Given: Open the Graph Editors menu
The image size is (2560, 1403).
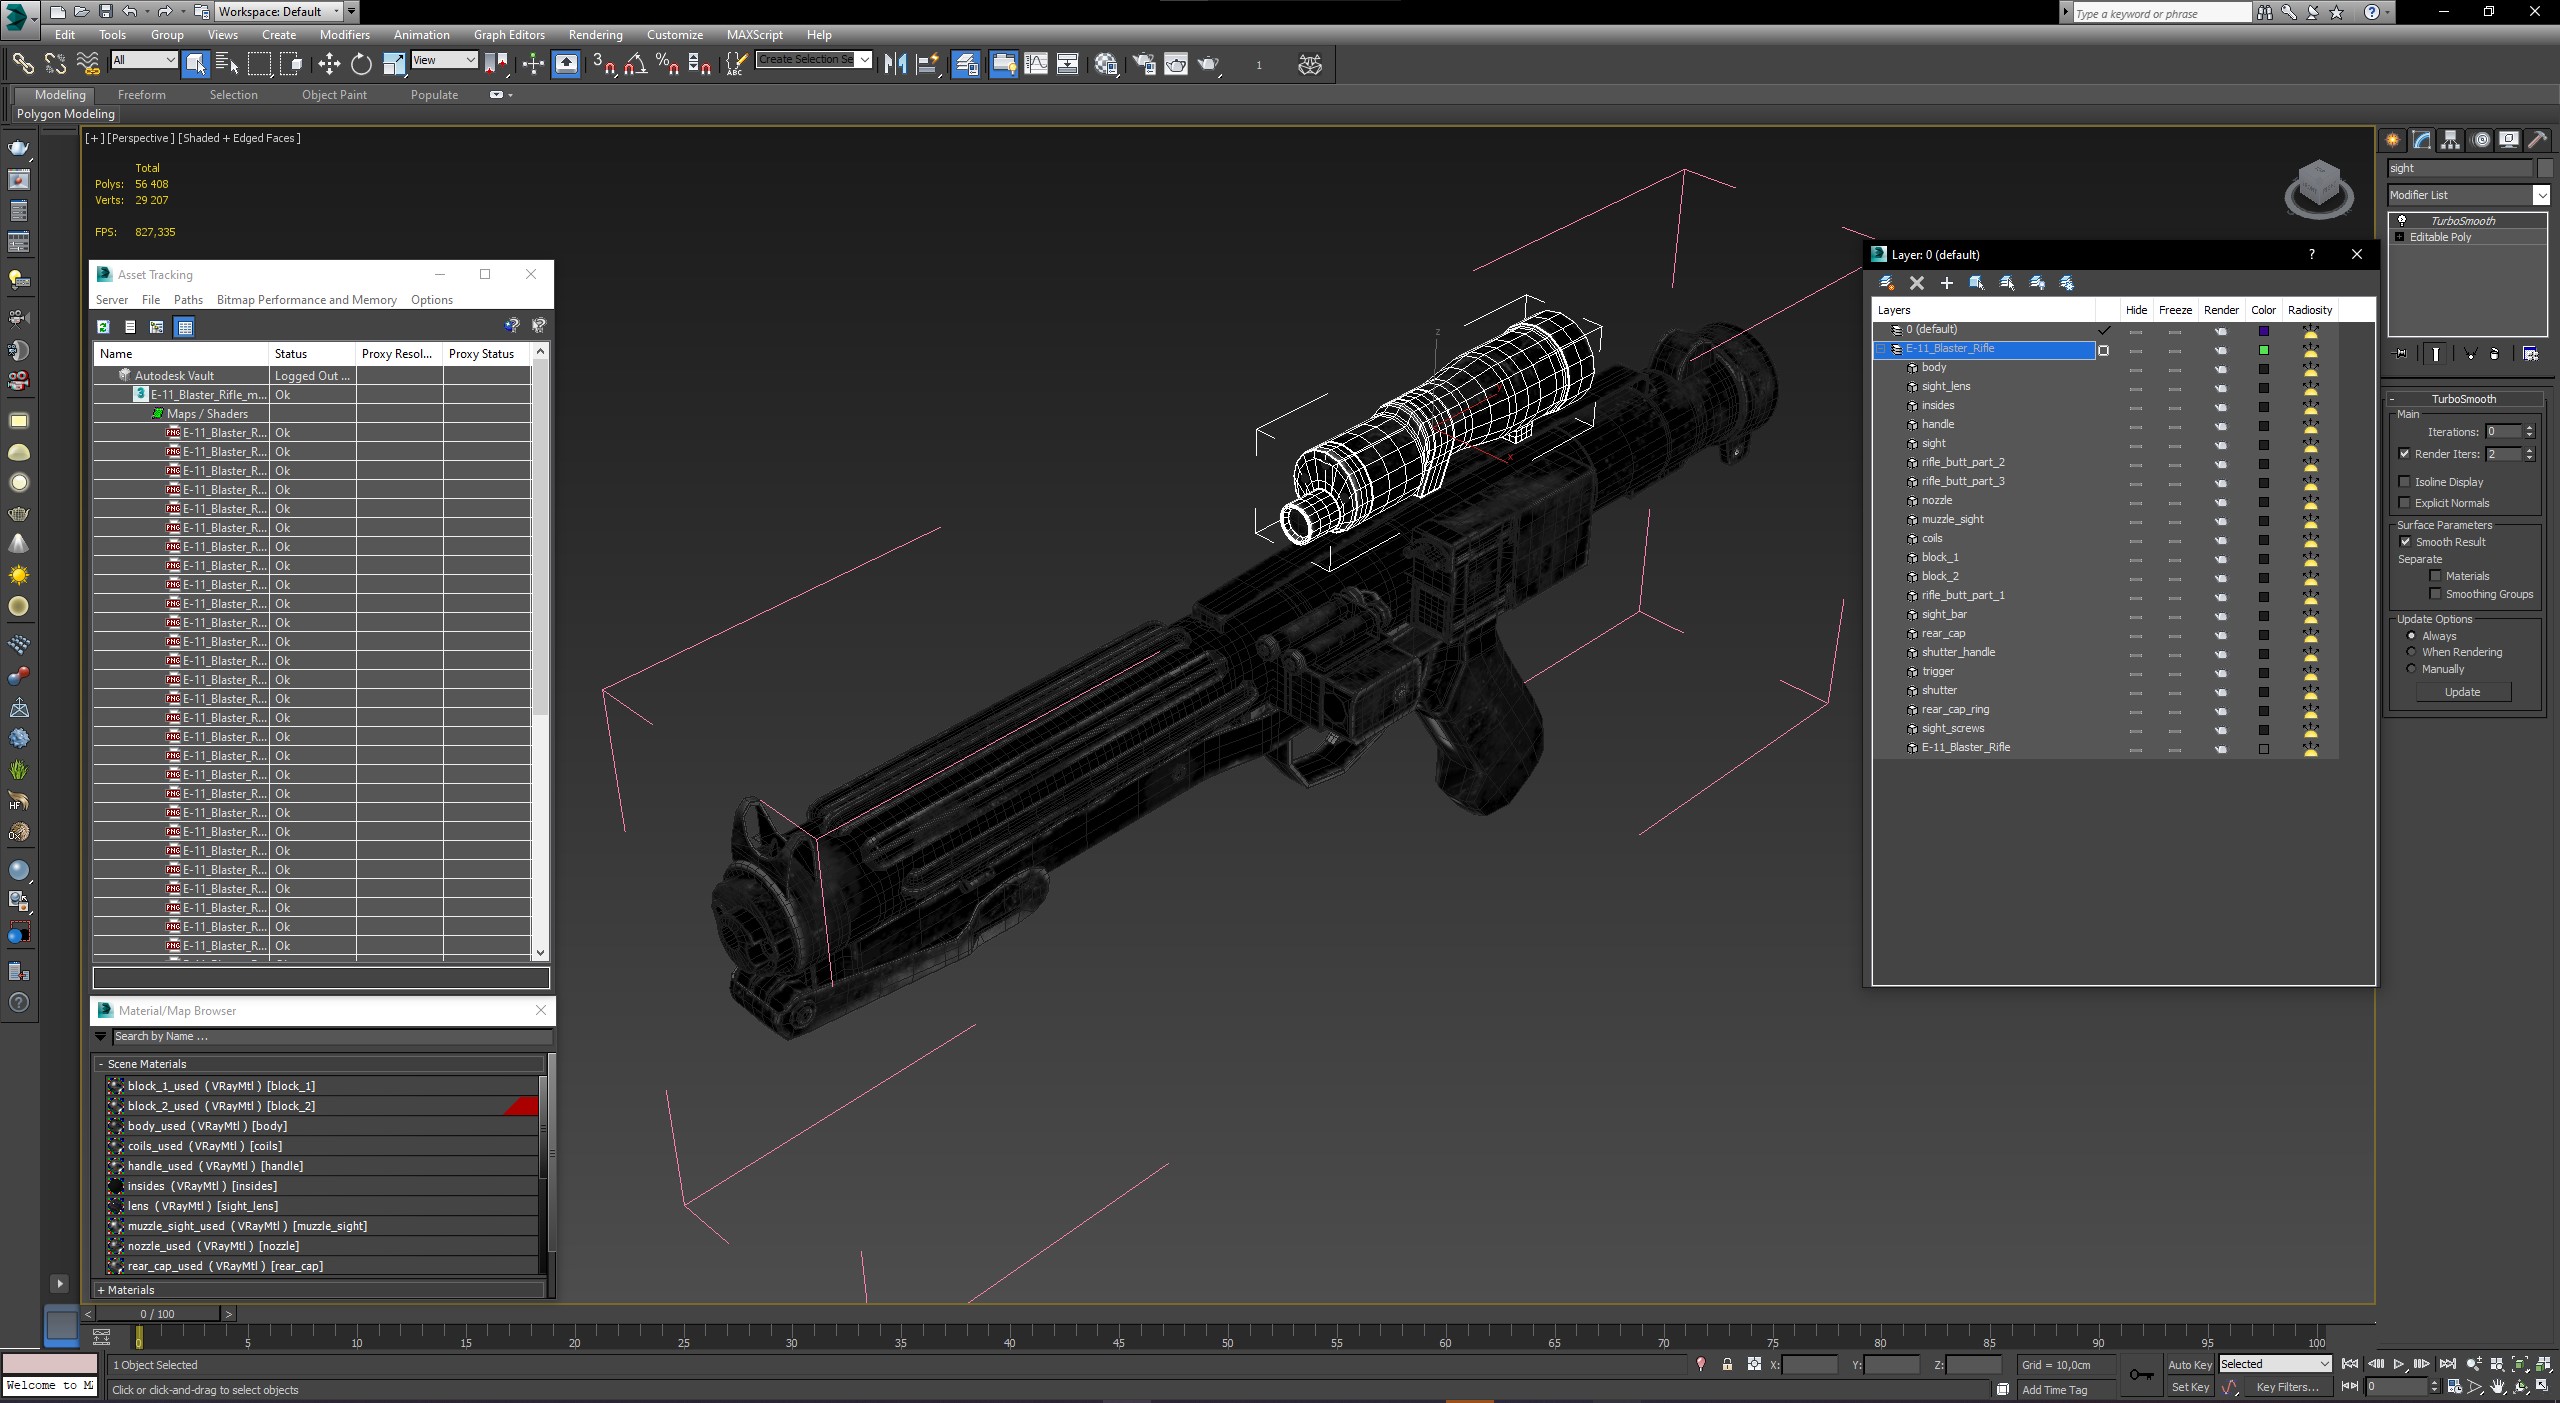Looking at the screenshot, I should (x=509, y=35).
